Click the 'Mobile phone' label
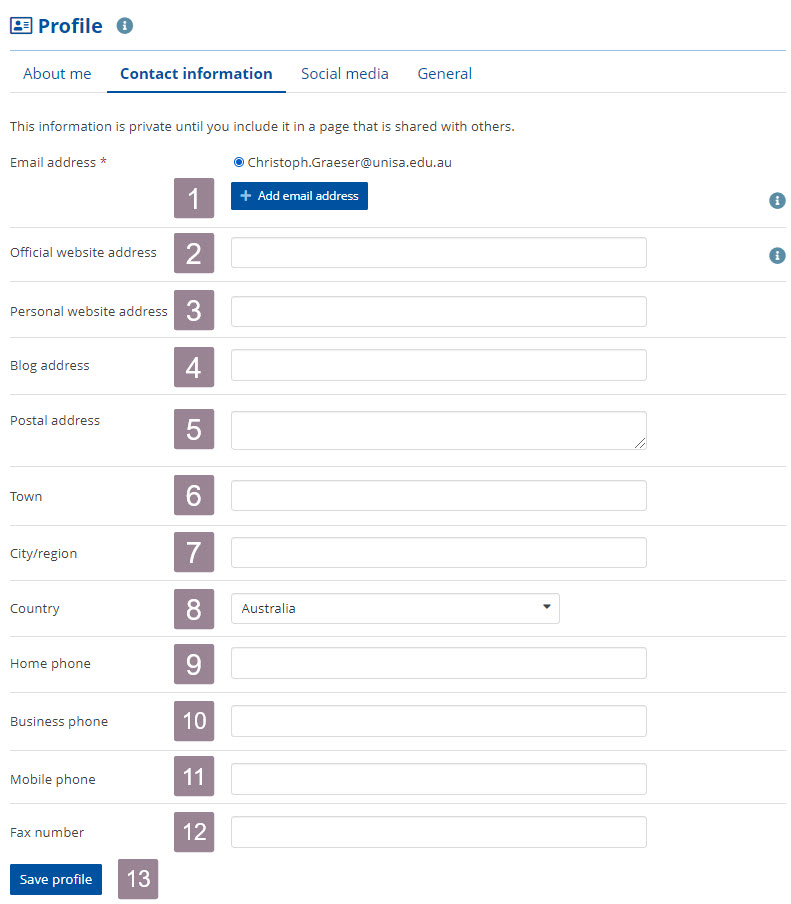The height and width of the screenshot is (904, 791). (52, 779)
